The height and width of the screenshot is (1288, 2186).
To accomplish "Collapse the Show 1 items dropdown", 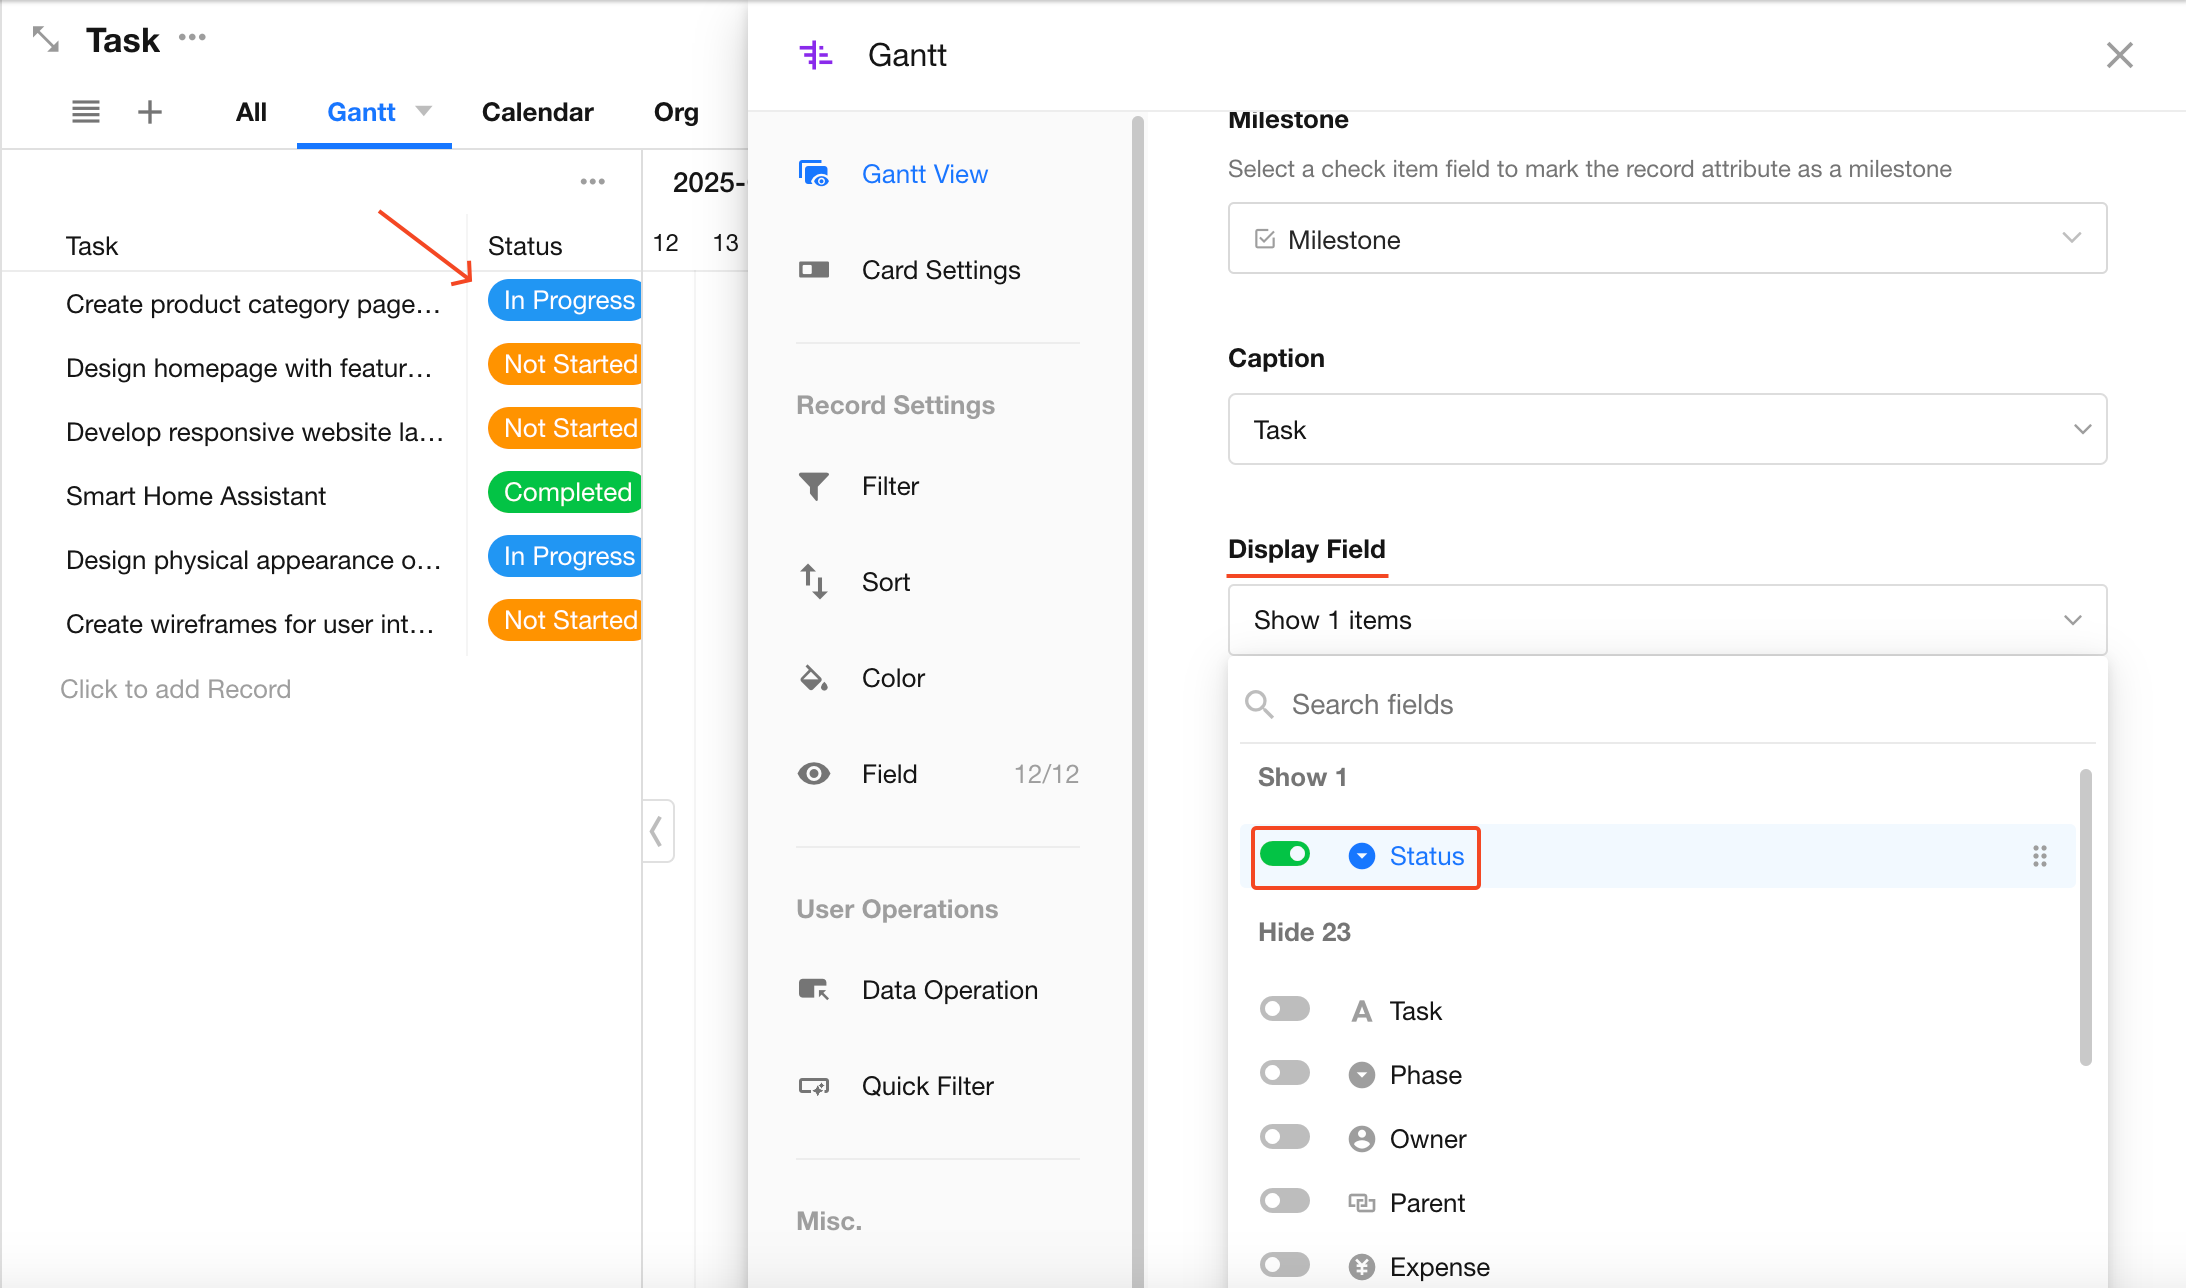I will pyautogui.click(x=1667, y=620).
